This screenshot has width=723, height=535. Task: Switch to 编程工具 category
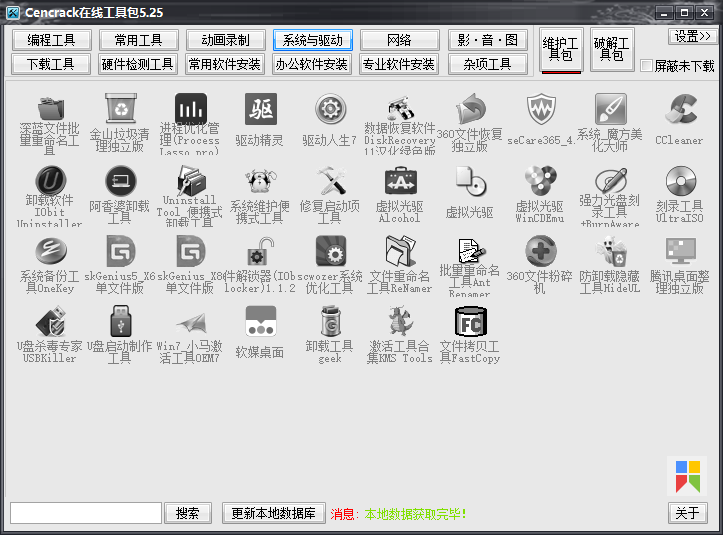[x=51, y=40]
